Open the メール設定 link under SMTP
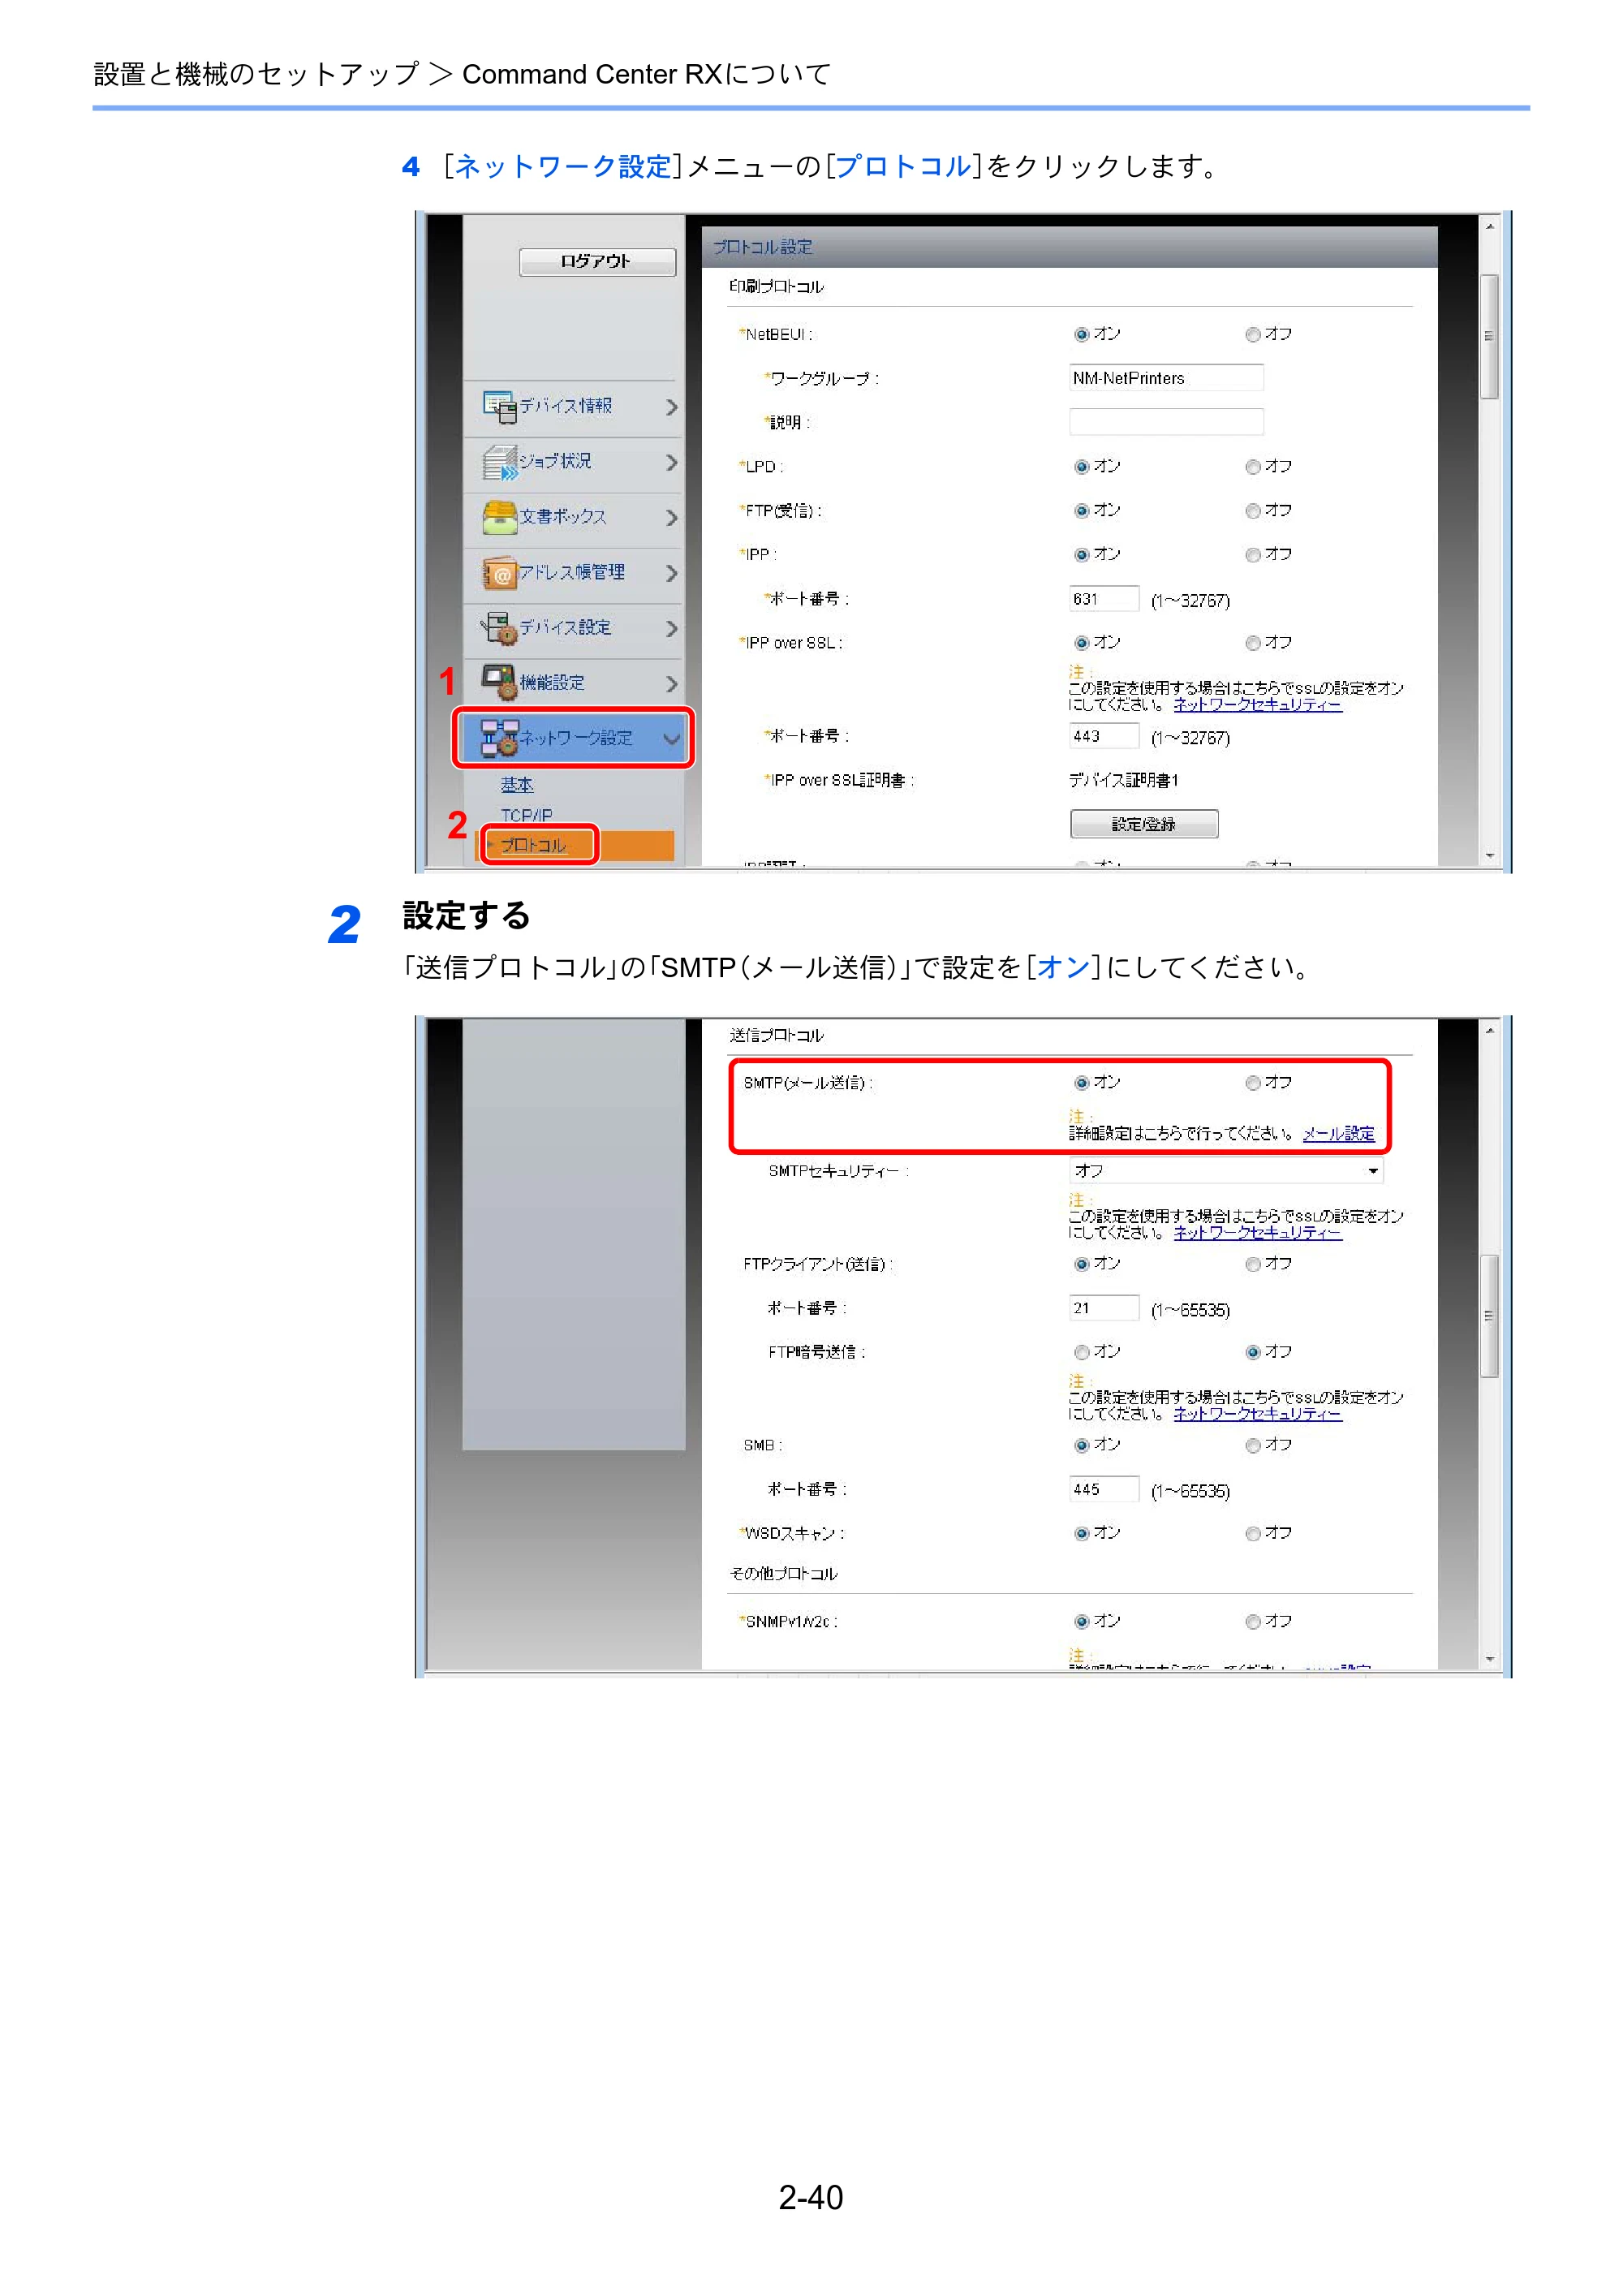The height and width of the screenshot is (2296, 1623). tap(1338, 1133)
